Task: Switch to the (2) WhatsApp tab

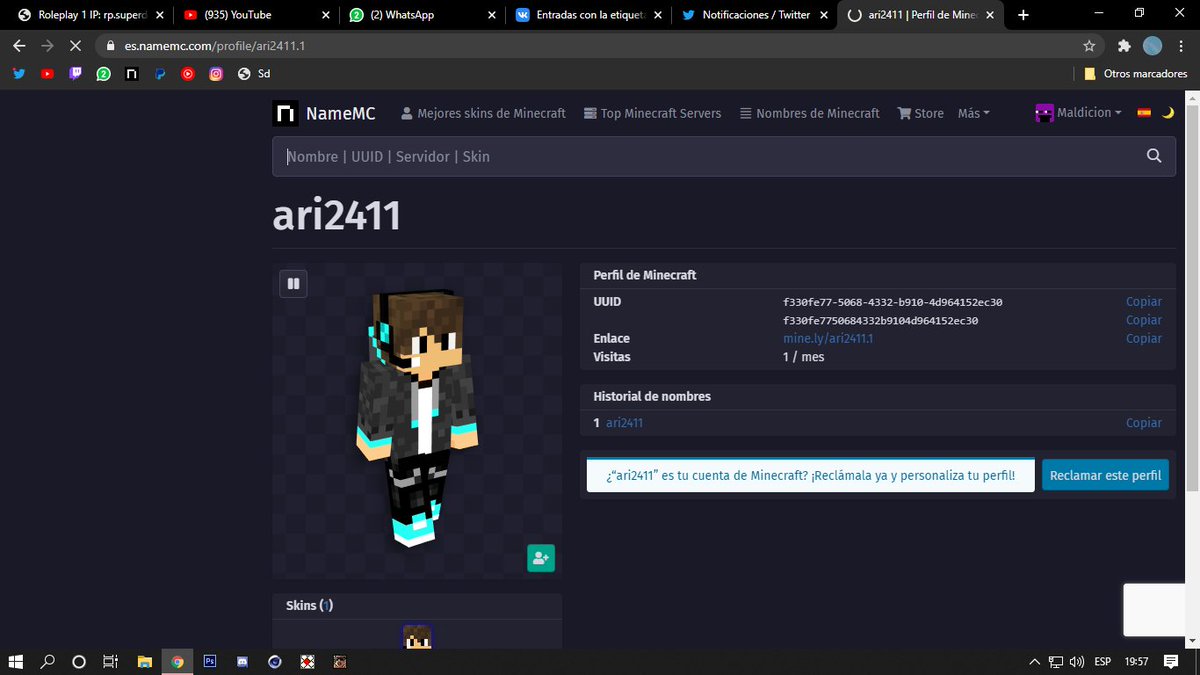Action: (x=420, y=15)
